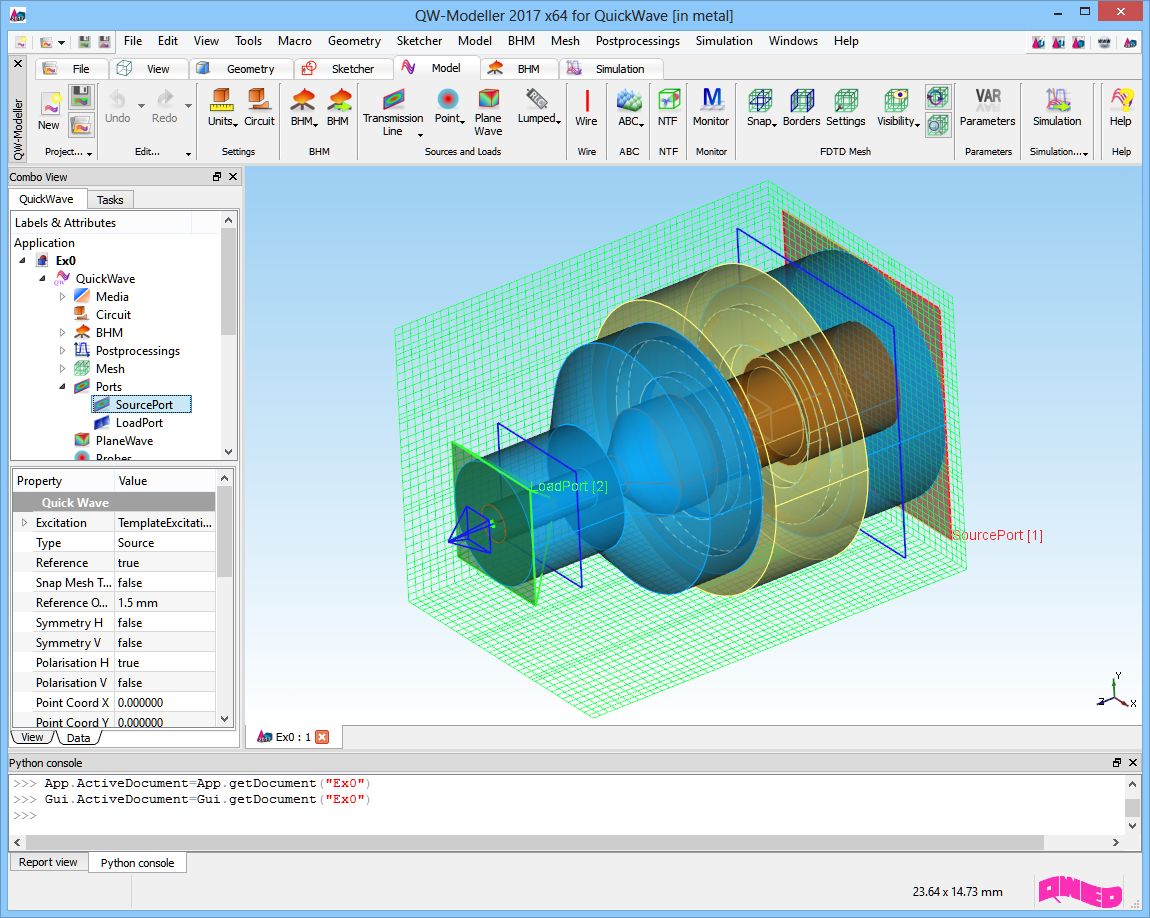Collapse the Ex0 tree node

[x=23, y=260]
